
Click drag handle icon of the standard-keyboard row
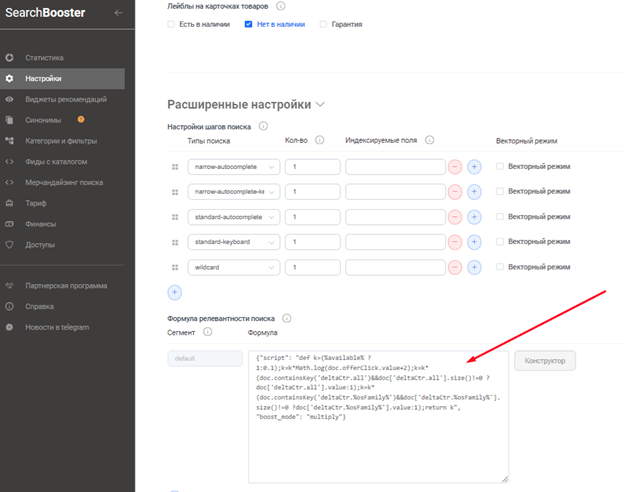pyautogui.click(x=174, y=242)
